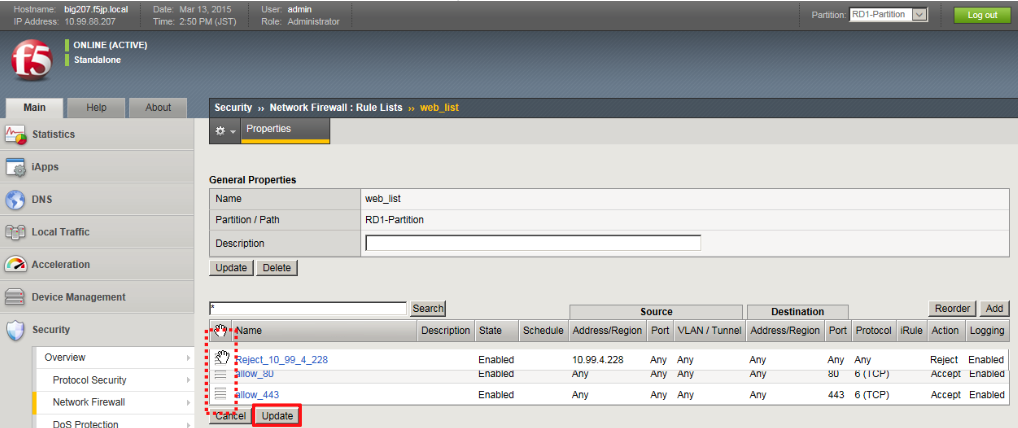Click Update below the rule list

(277, 416)
